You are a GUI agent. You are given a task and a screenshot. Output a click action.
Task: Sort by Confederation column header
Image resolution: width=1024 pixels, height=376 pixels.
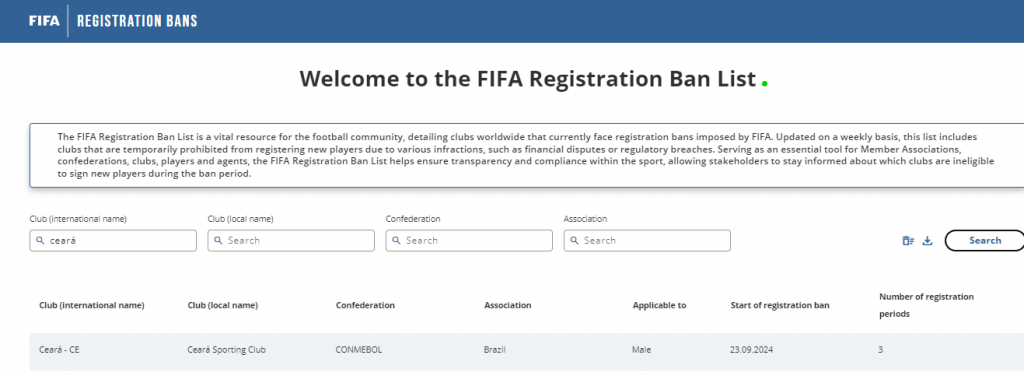[365, 306]
